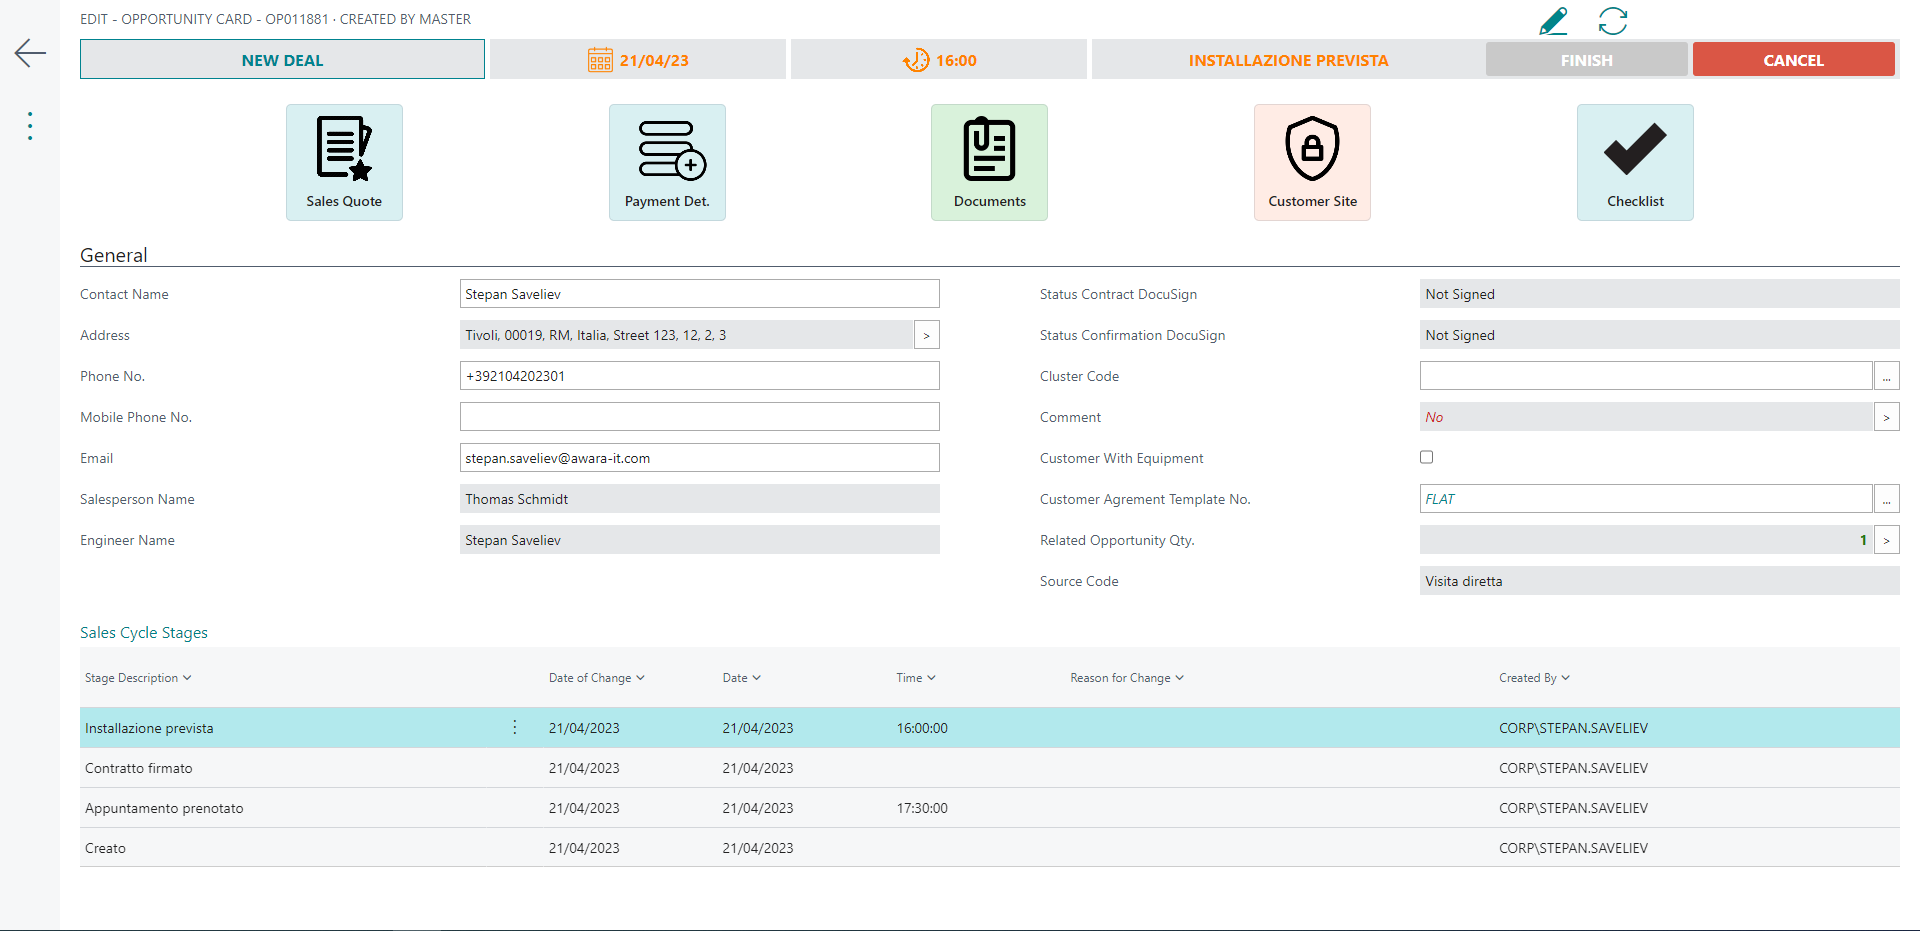Toggle Customer With Equipment checkbox

(x=1427, y=457)
